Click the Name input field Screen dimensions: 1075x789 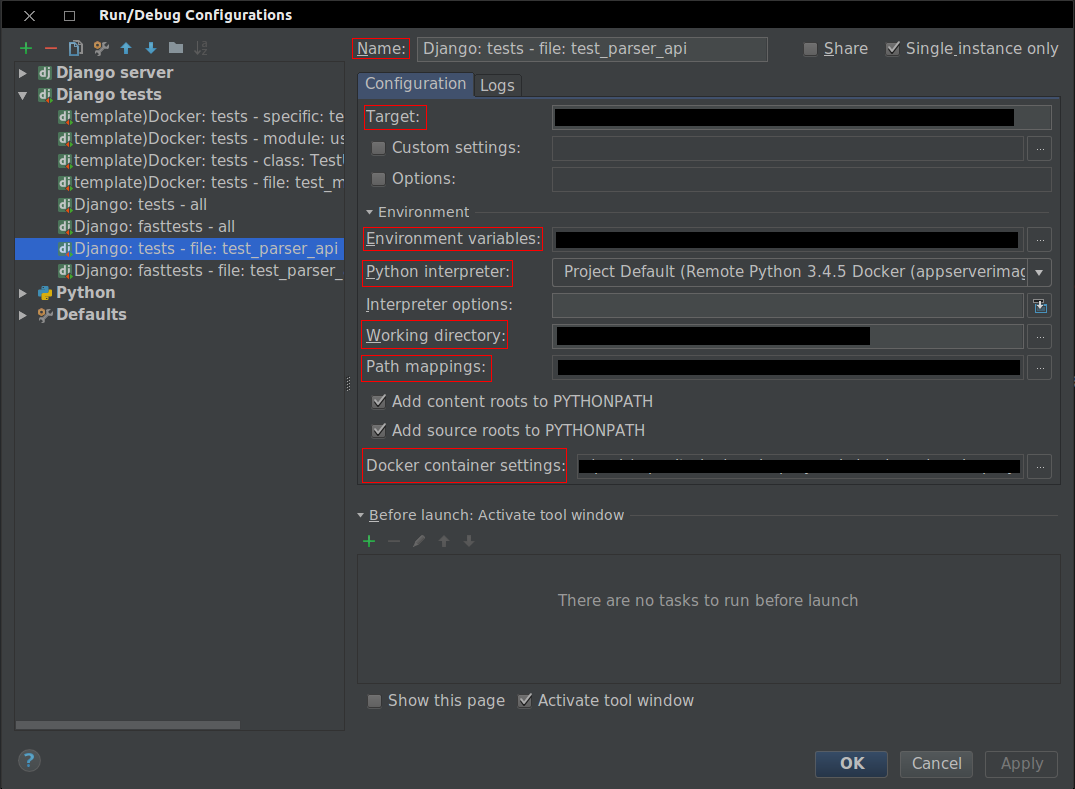coord(592,49)
